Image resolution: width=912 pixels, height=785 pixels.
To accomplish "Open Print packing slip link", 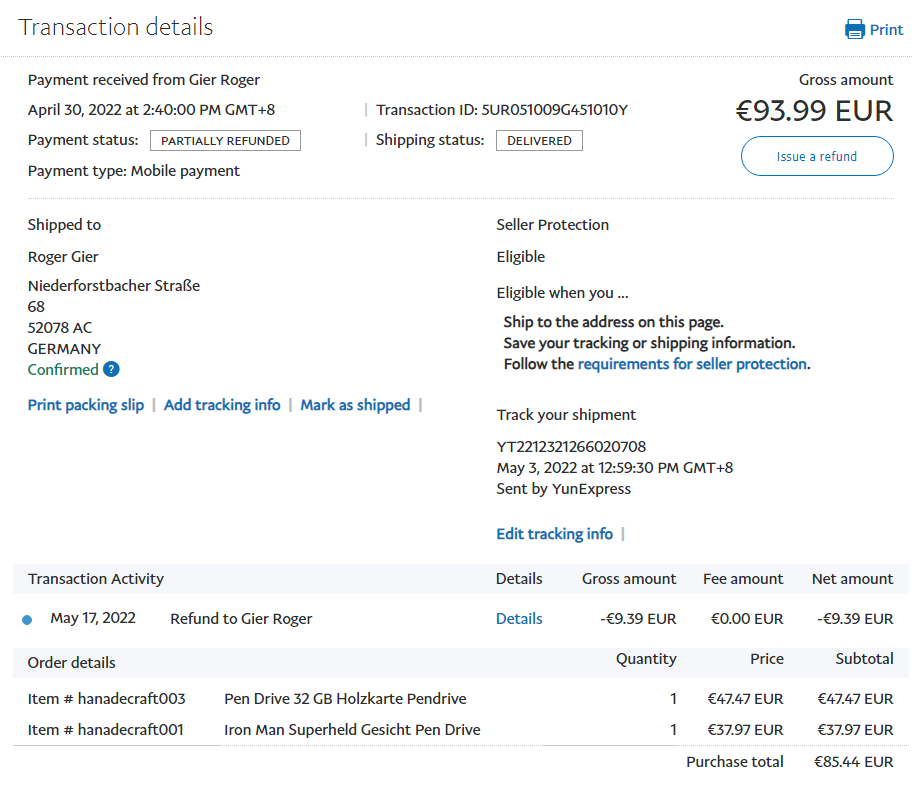I will click(86, 405).
